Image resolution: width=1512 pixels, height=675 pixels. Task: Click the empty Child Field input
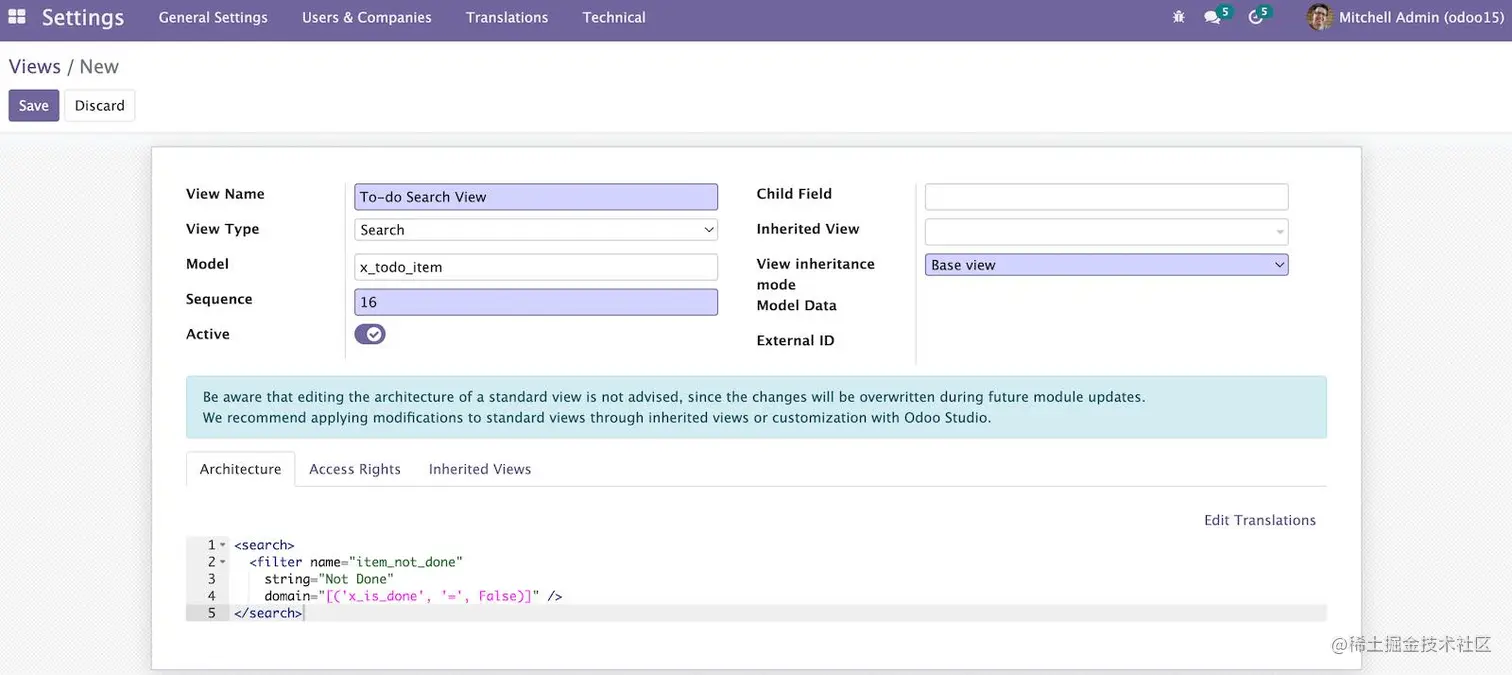point(1106,197)
